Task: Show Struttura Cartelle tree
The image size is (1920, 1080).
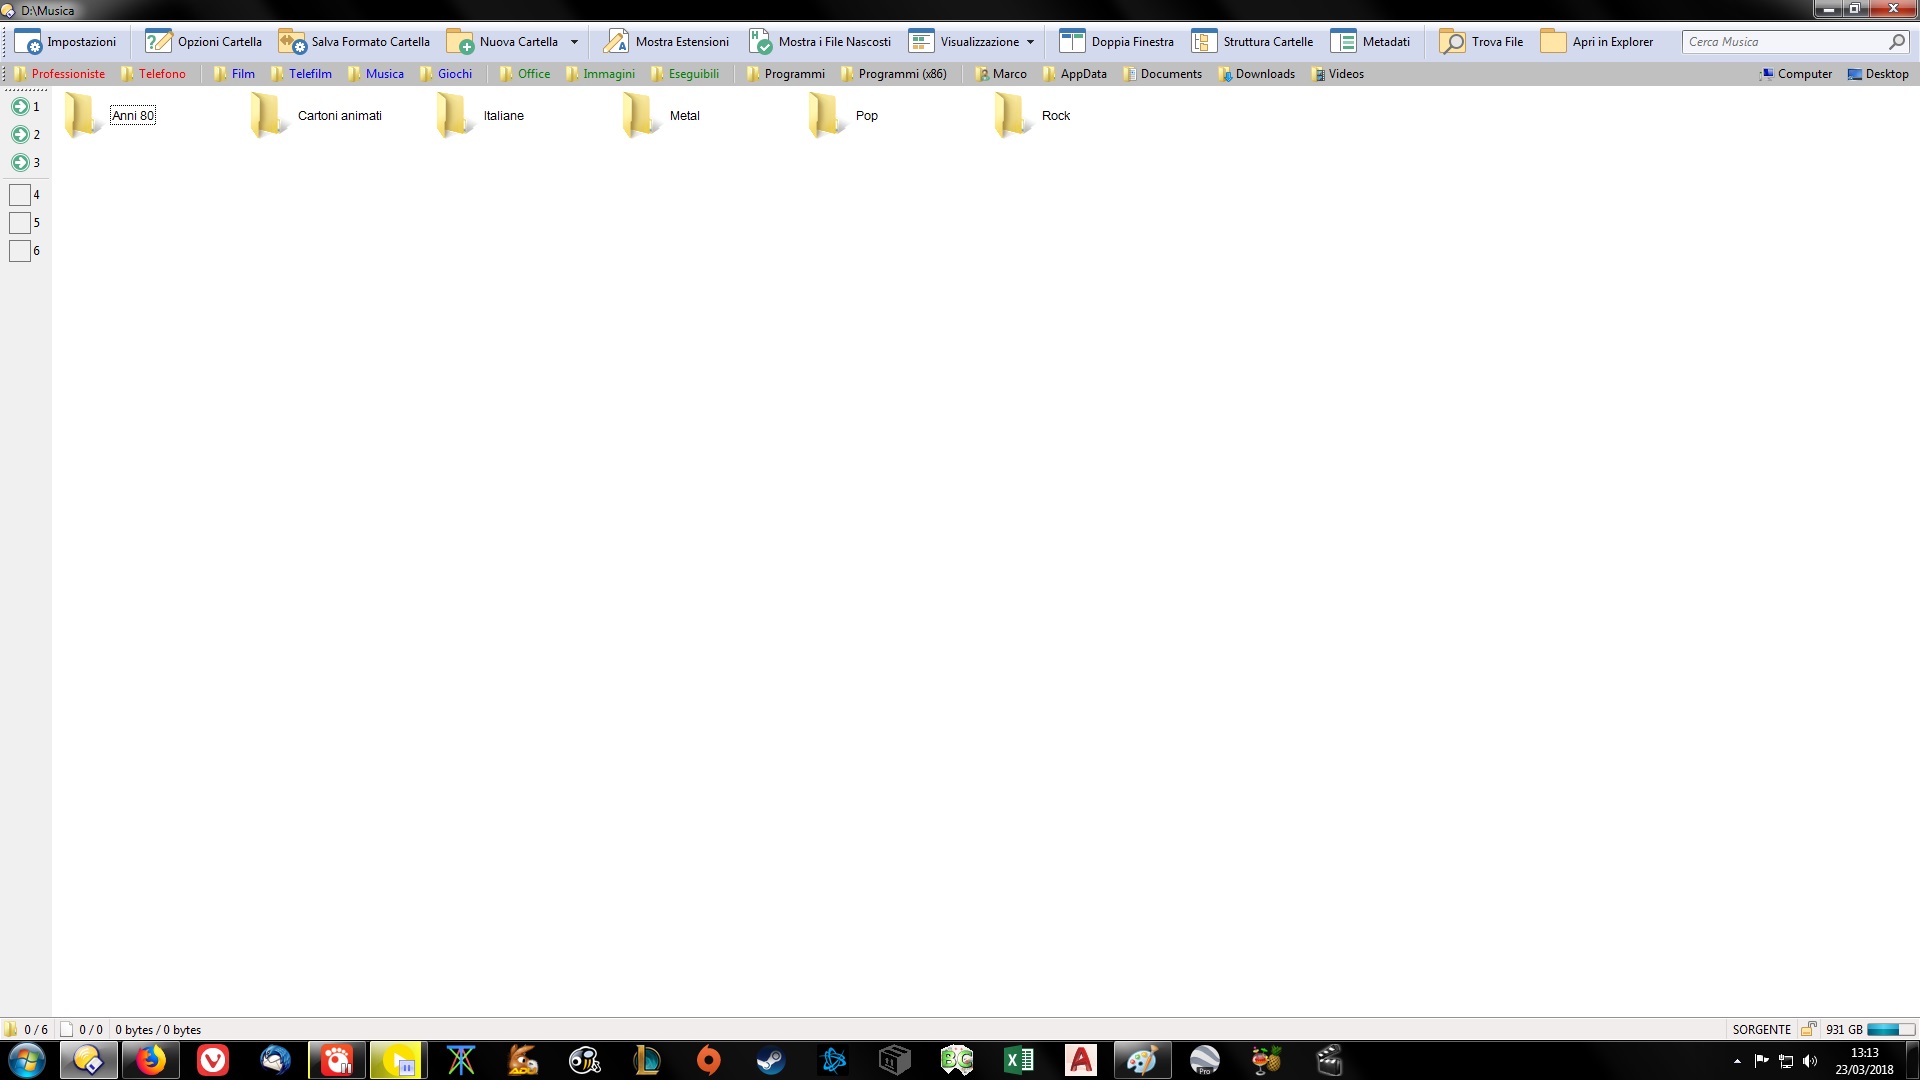Action: pos(1253,42)
